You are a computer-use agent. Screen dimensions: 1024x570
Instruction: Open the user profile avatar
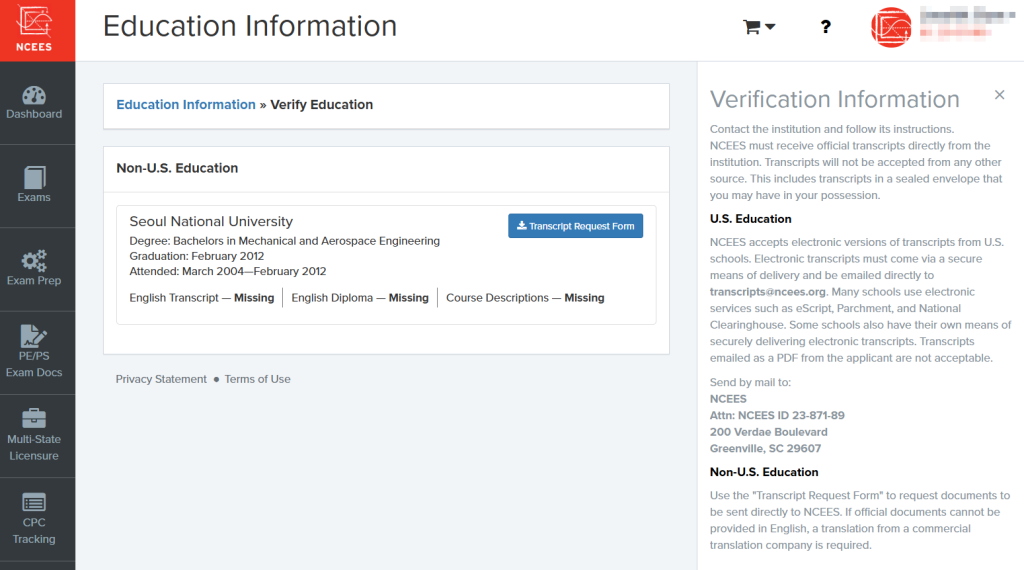pos(891,27)
